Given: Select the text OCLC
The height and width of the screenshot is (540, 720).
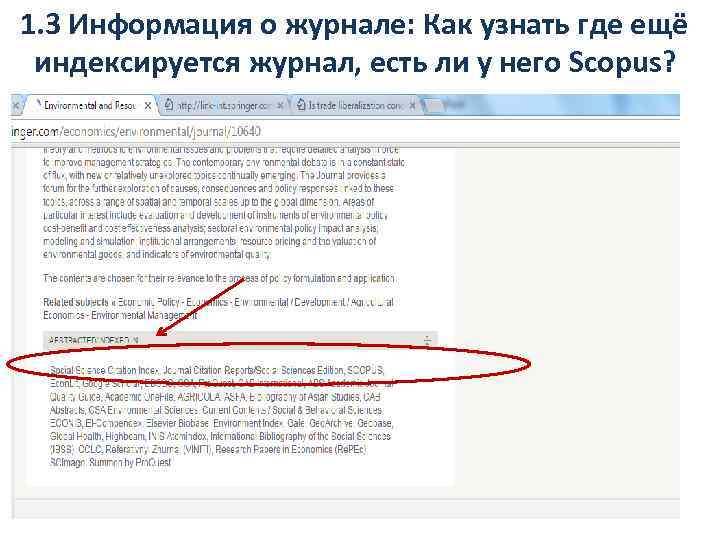Looking at the screenshot, I should [x=90, y=450].
